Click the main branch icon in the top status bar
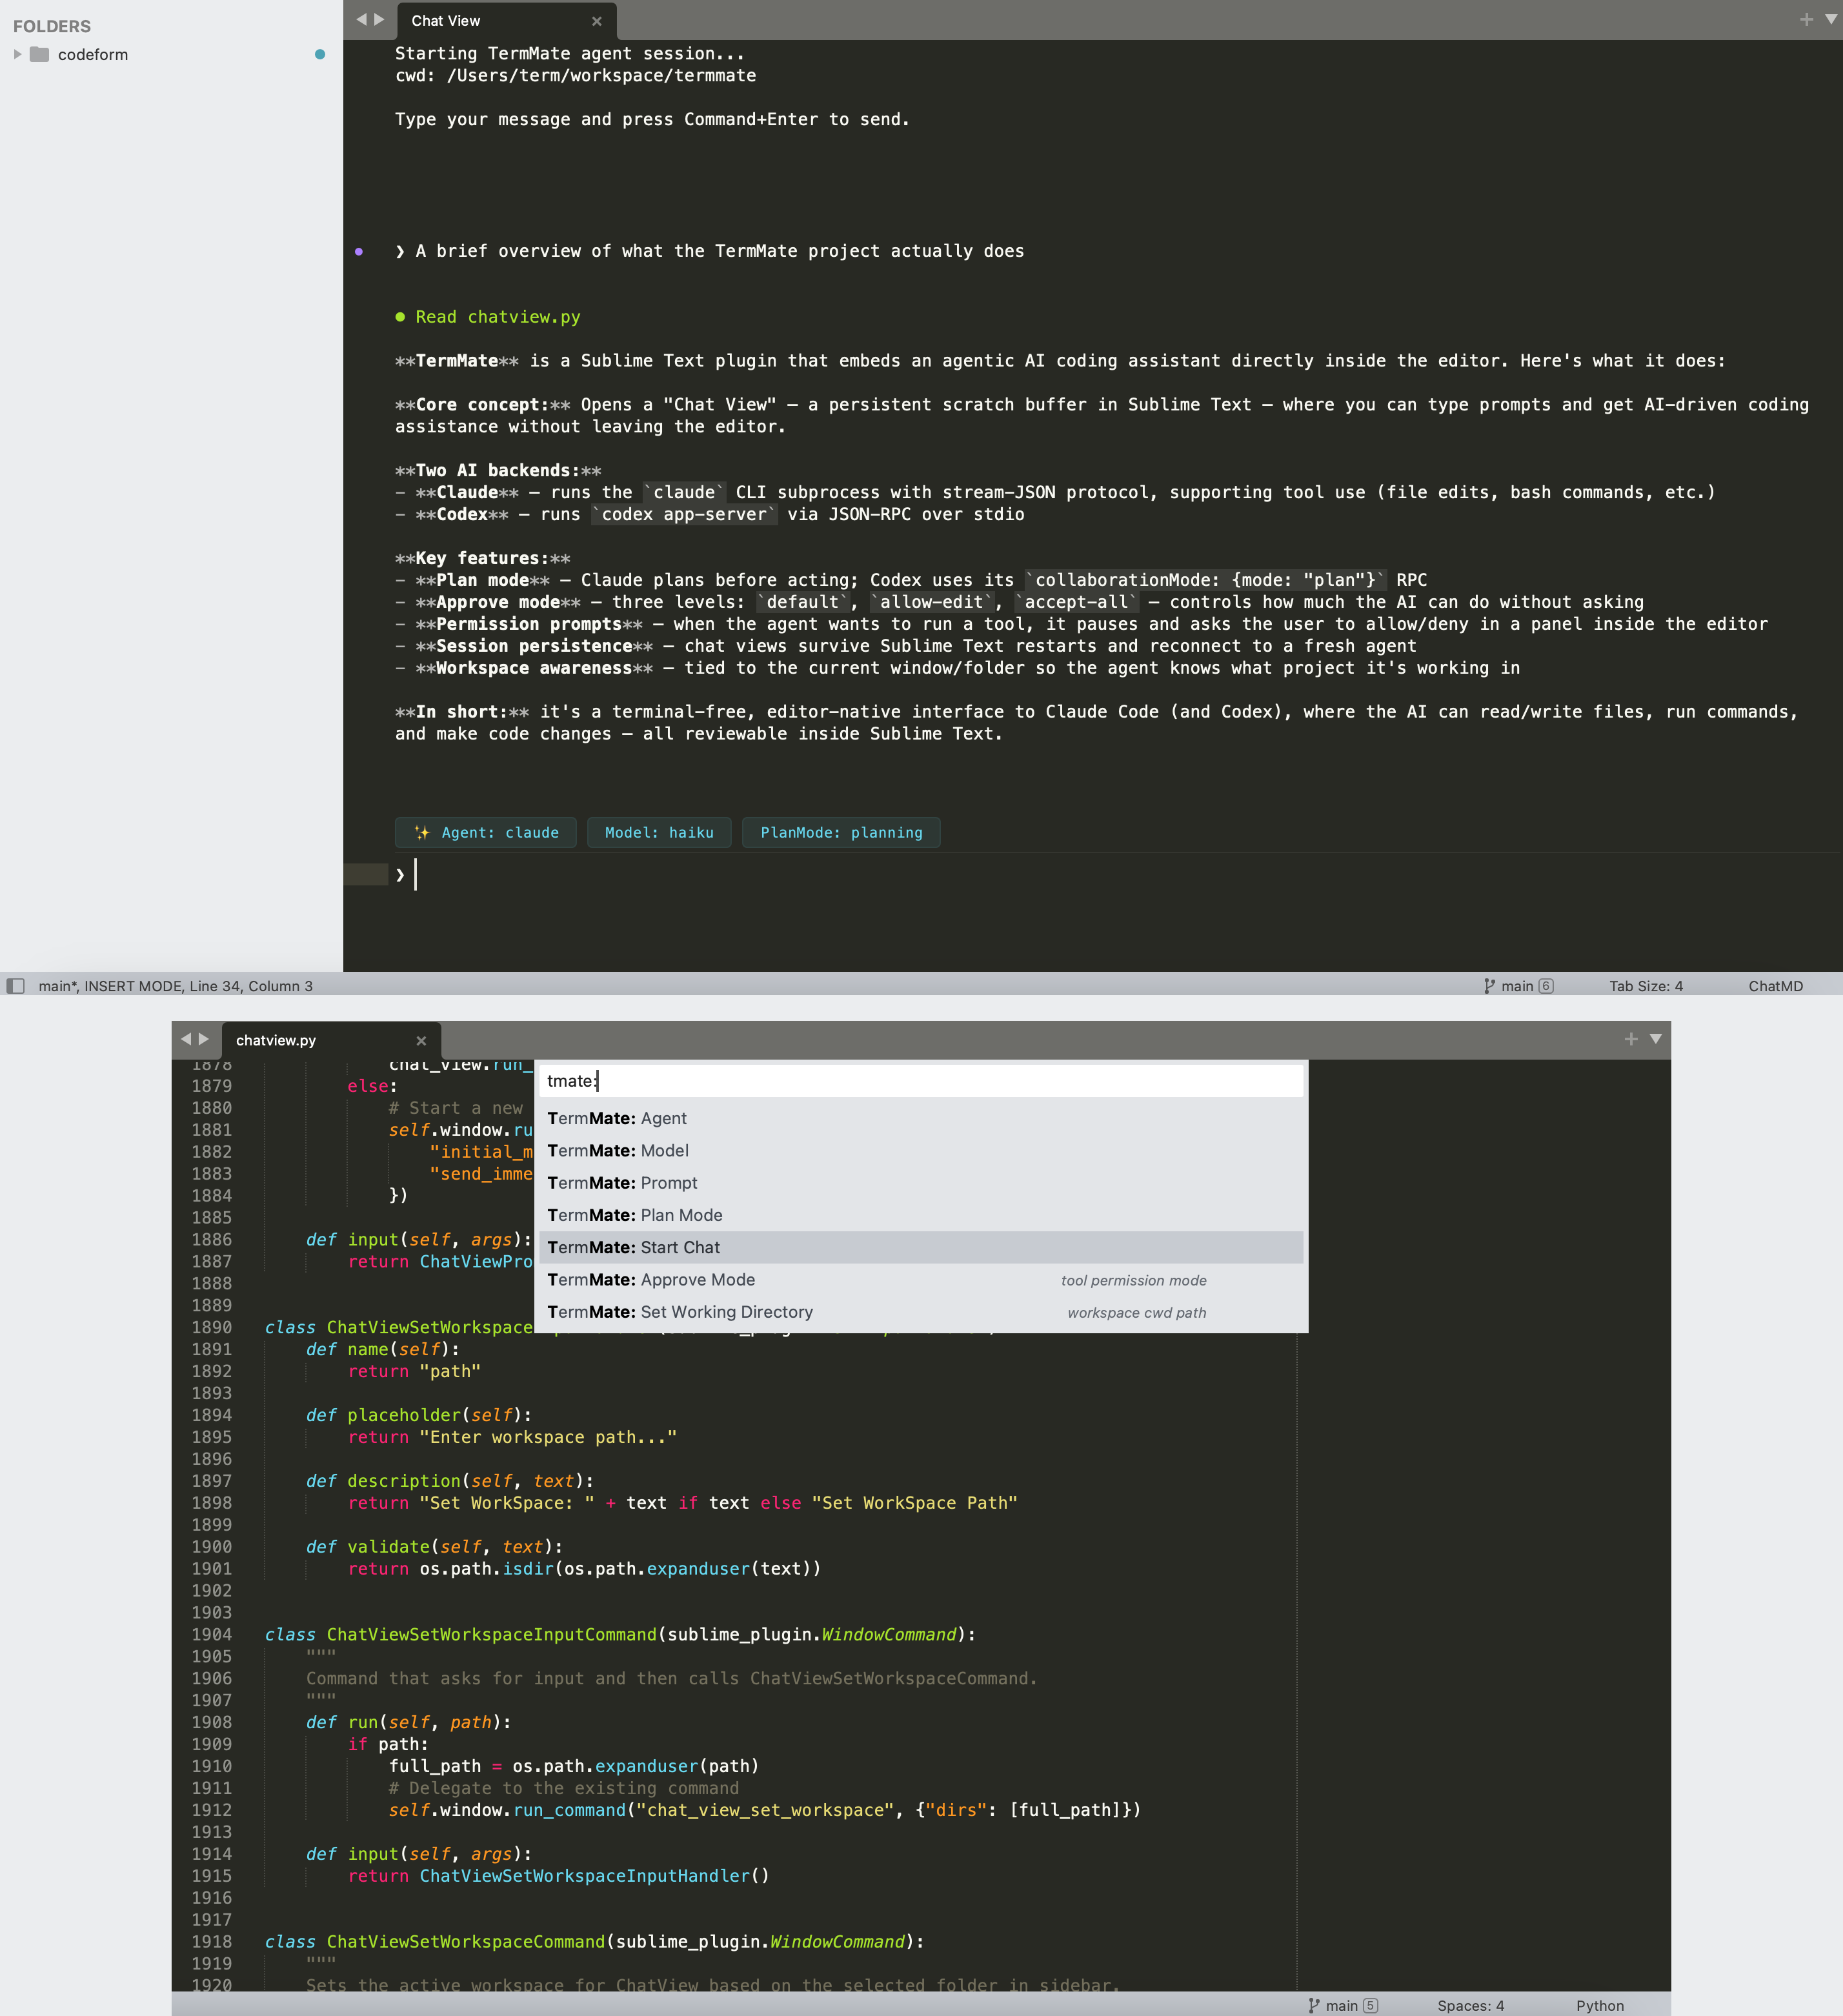 tap(1489, 986)
